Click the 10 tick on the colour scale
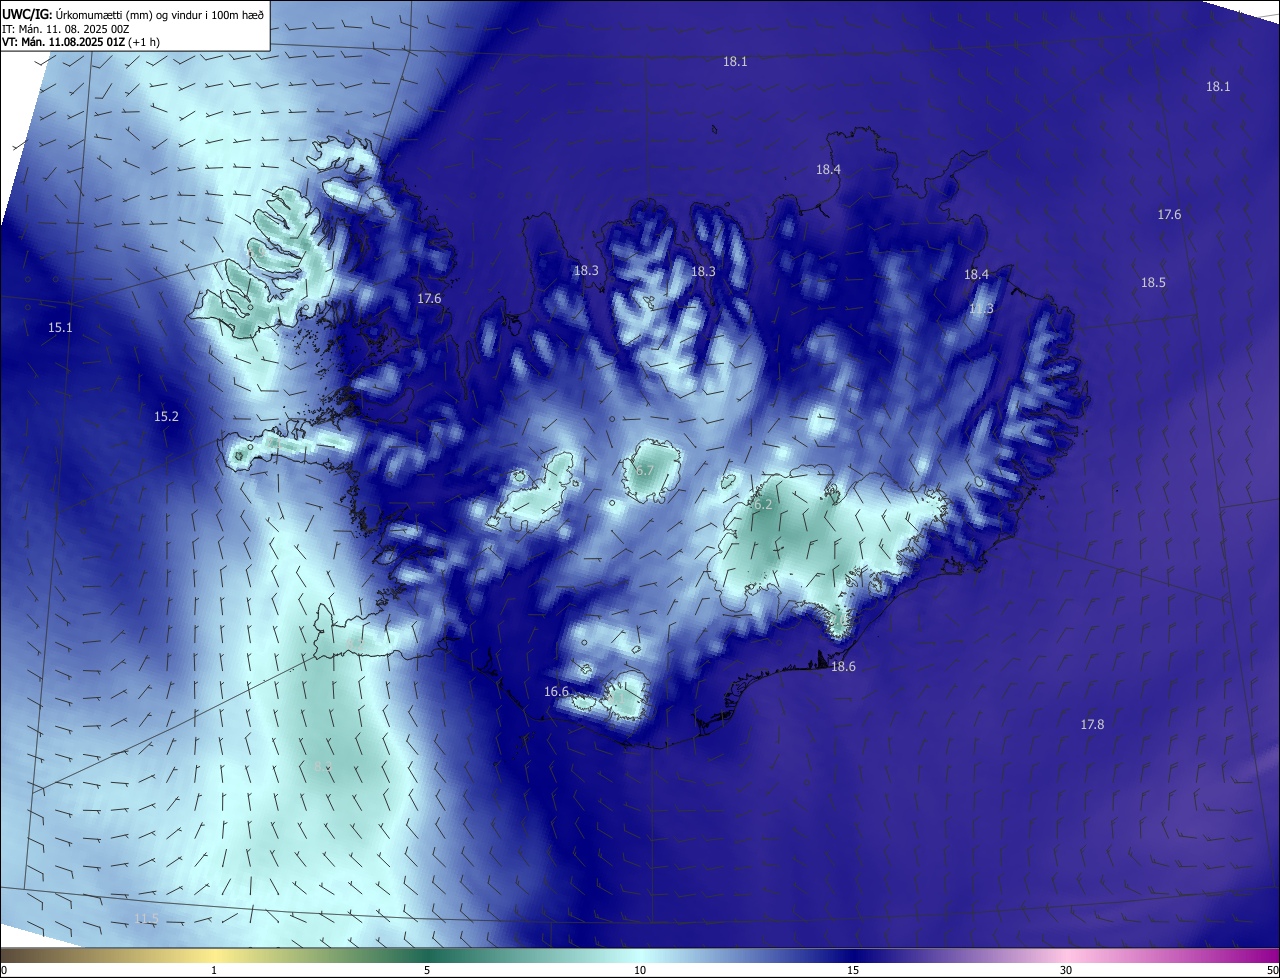Viewport: 1280px width, 978px height. [x=640, y=970]
